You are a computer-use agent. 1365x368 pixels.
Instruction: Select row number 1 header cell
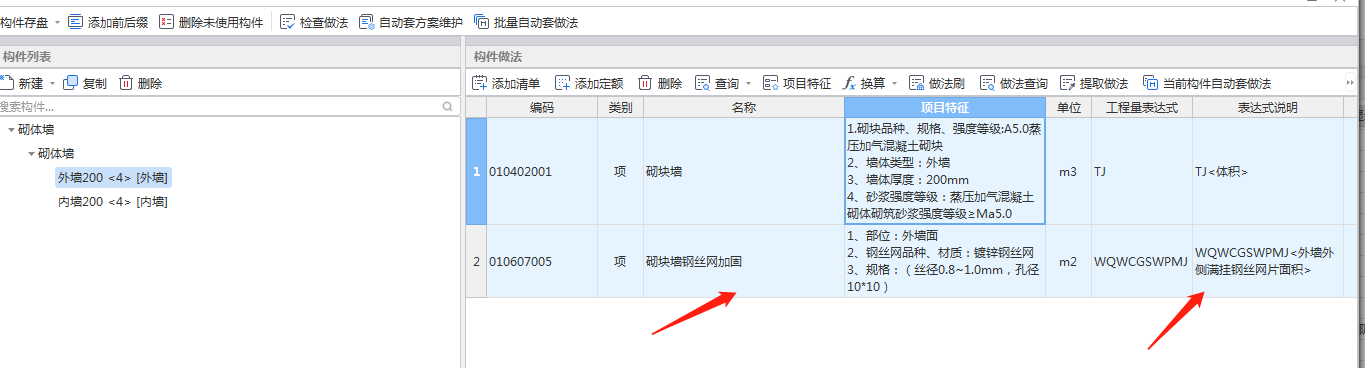(x=476, y=171)
